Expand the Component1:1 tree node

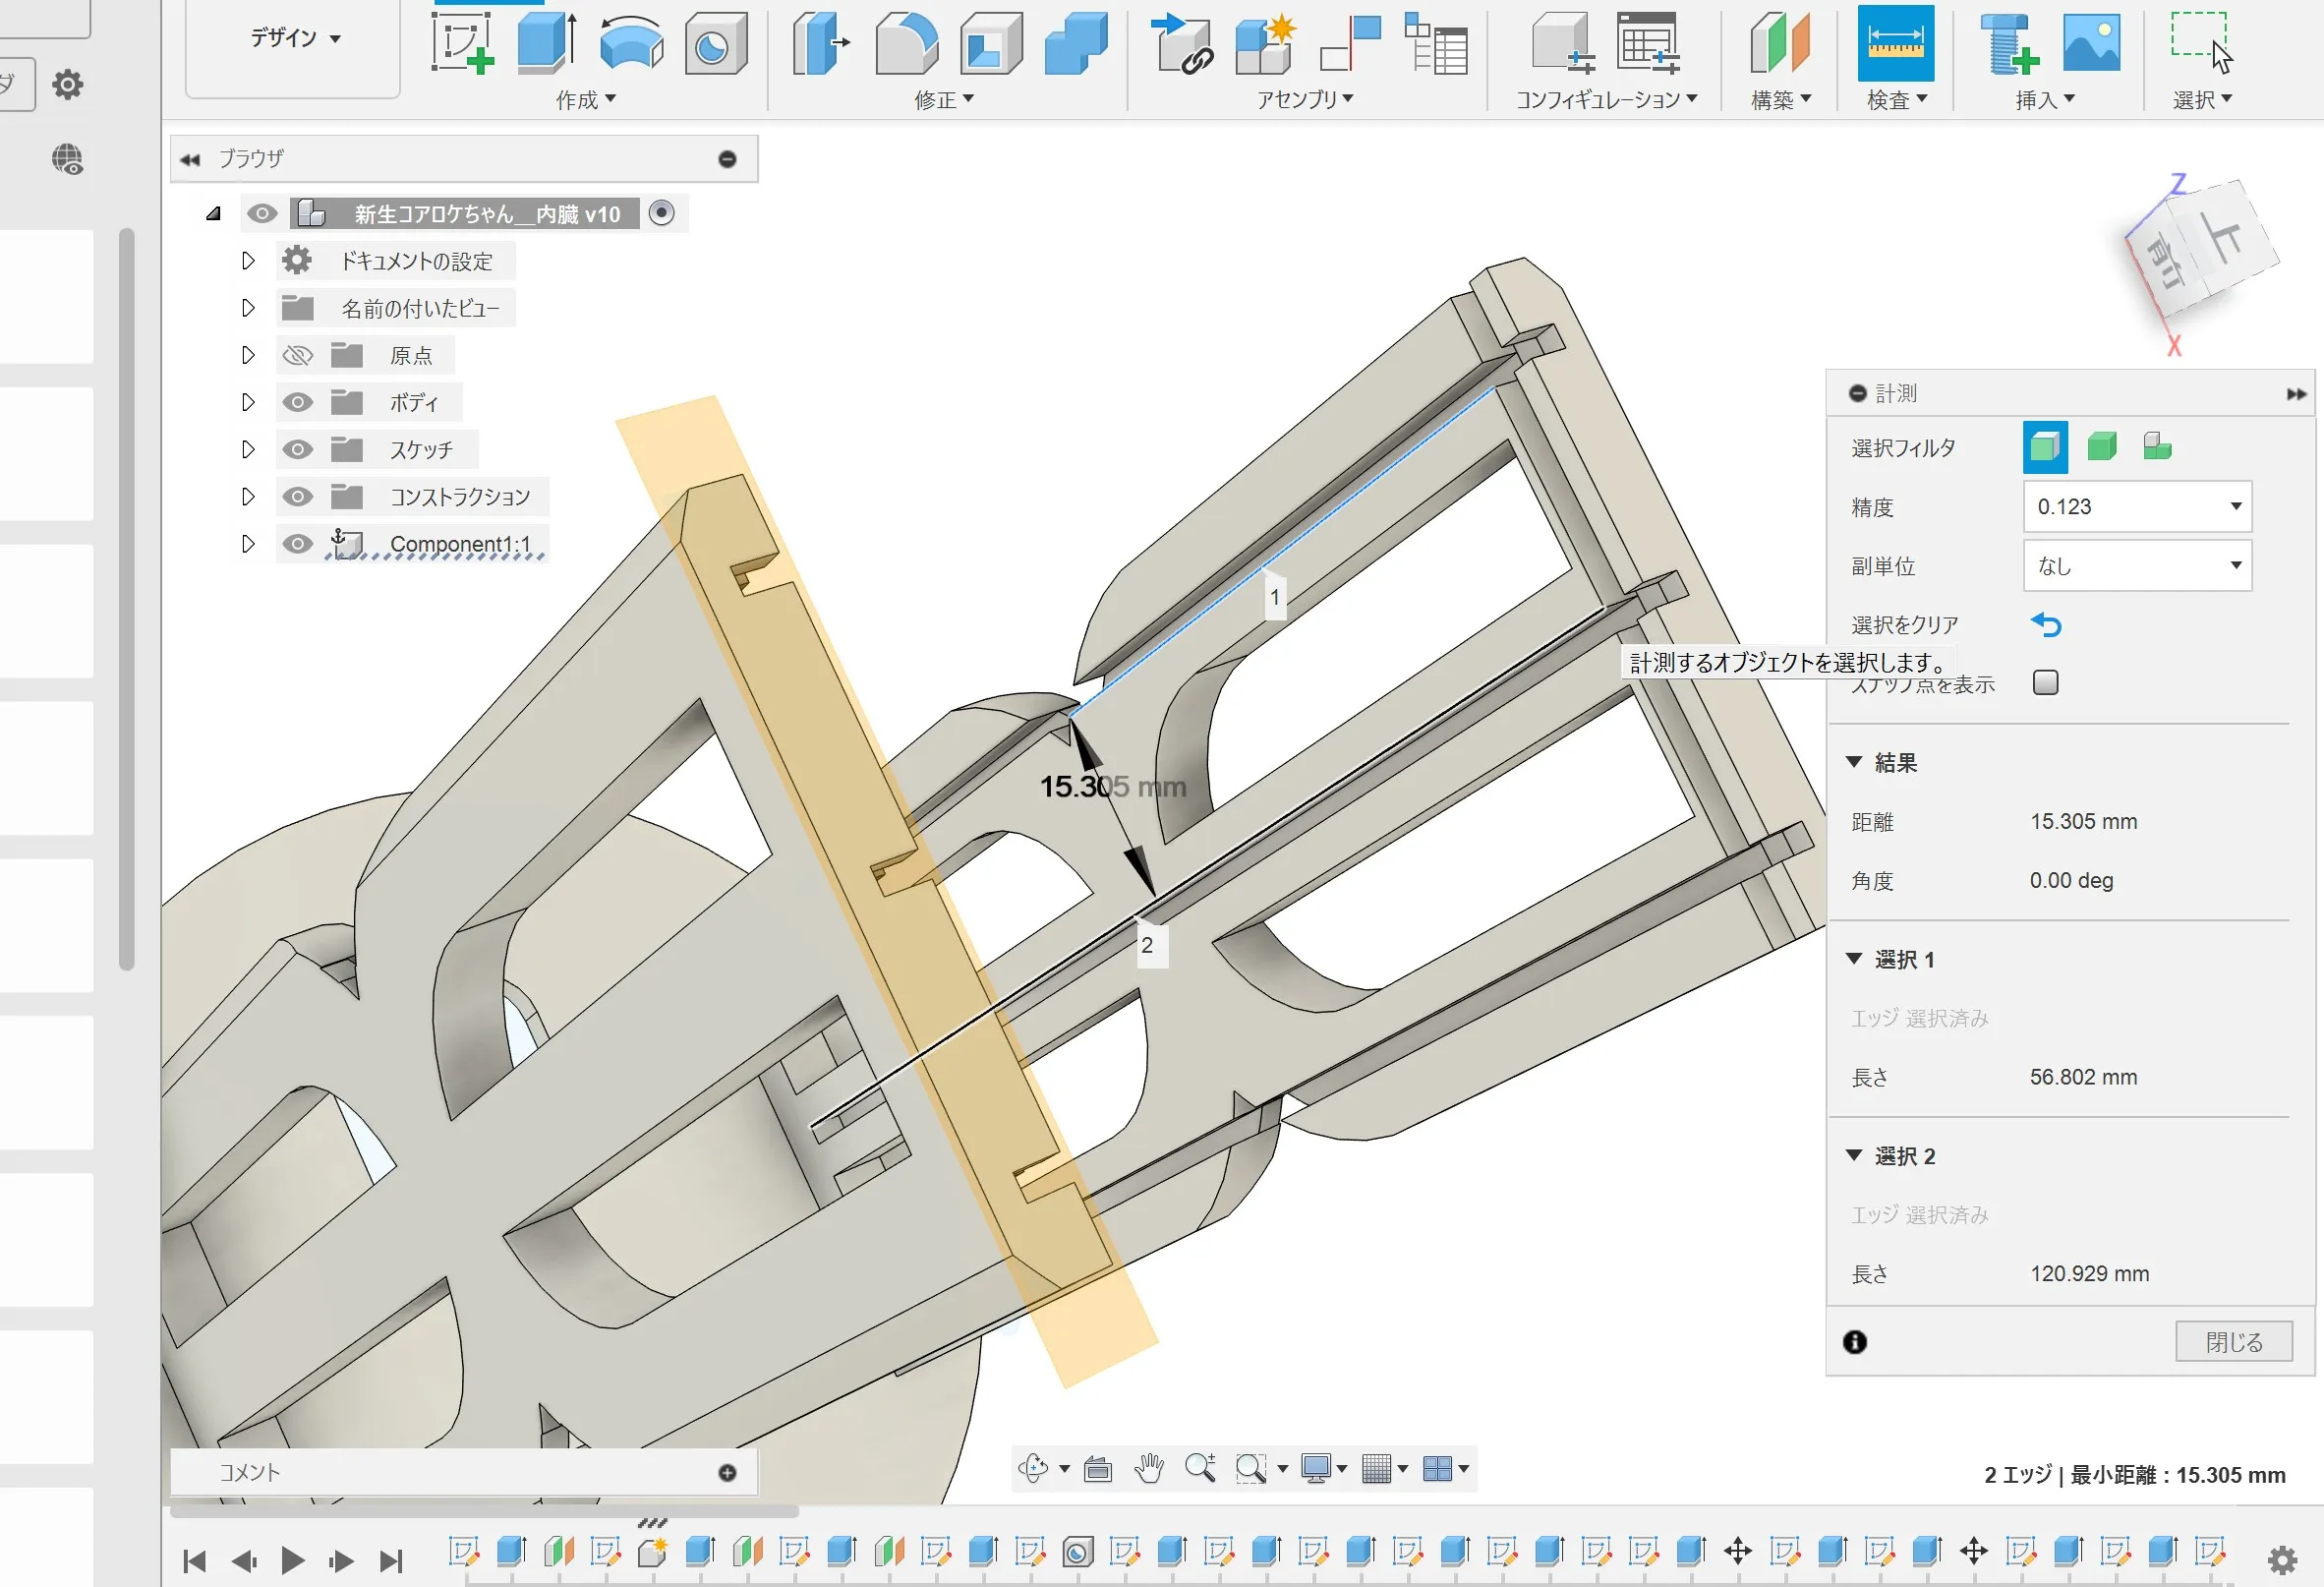[248, 544]
